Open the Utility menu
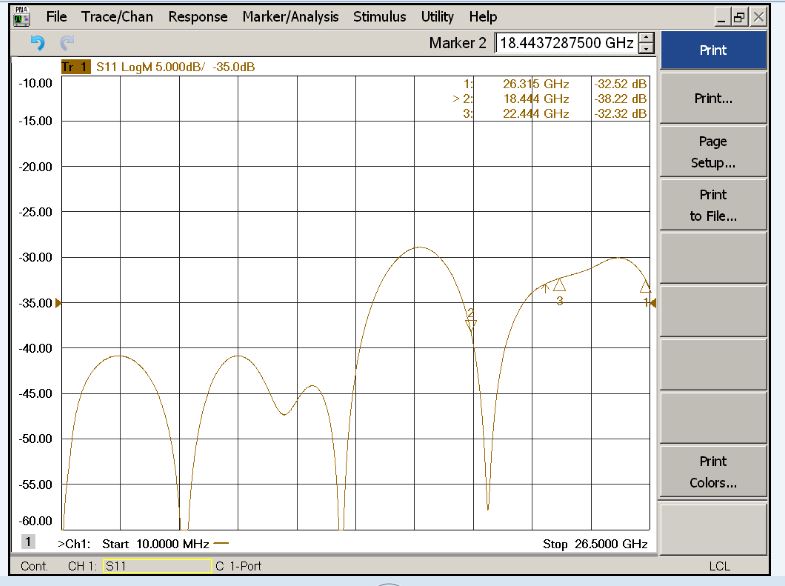 [437, 17]
